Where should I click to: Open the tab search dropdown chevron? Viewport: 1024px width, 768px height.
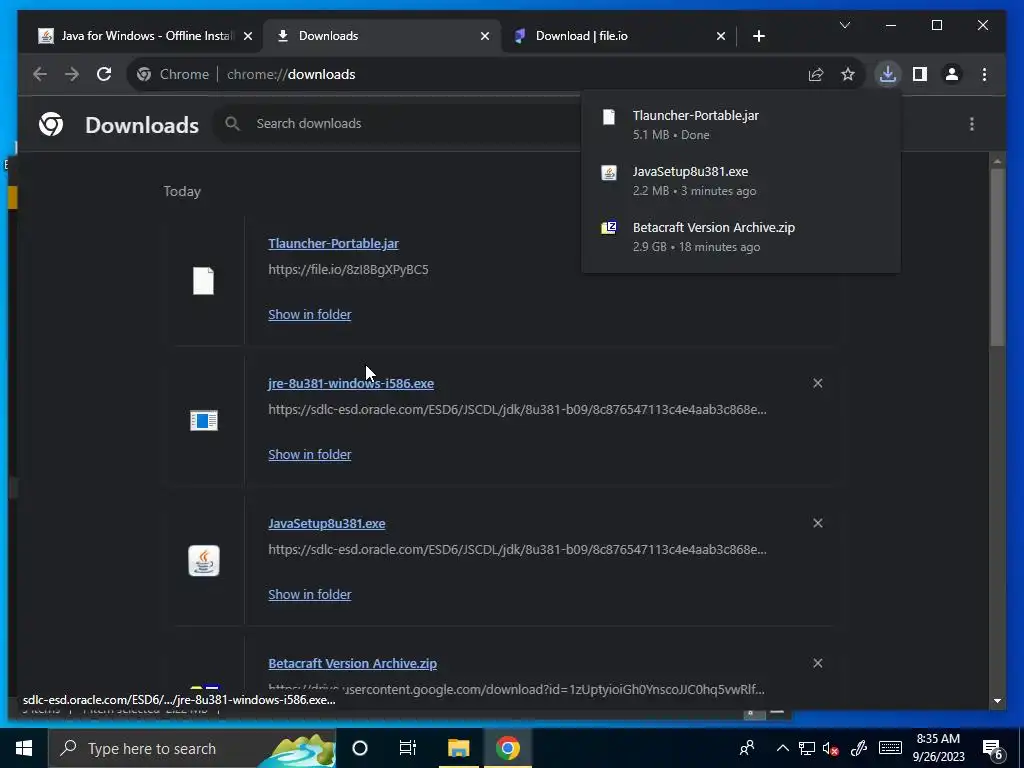click(844, 25)
